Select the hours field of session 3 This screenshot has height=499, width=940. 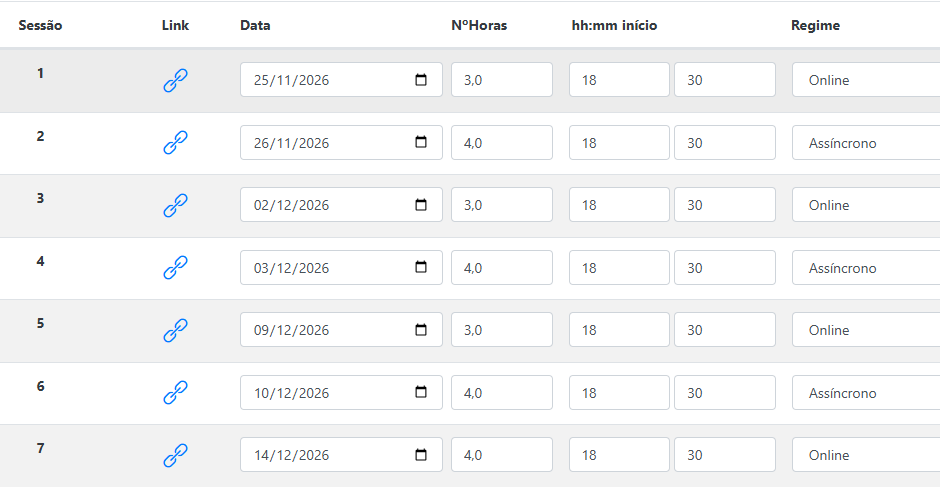click(502, 205)
